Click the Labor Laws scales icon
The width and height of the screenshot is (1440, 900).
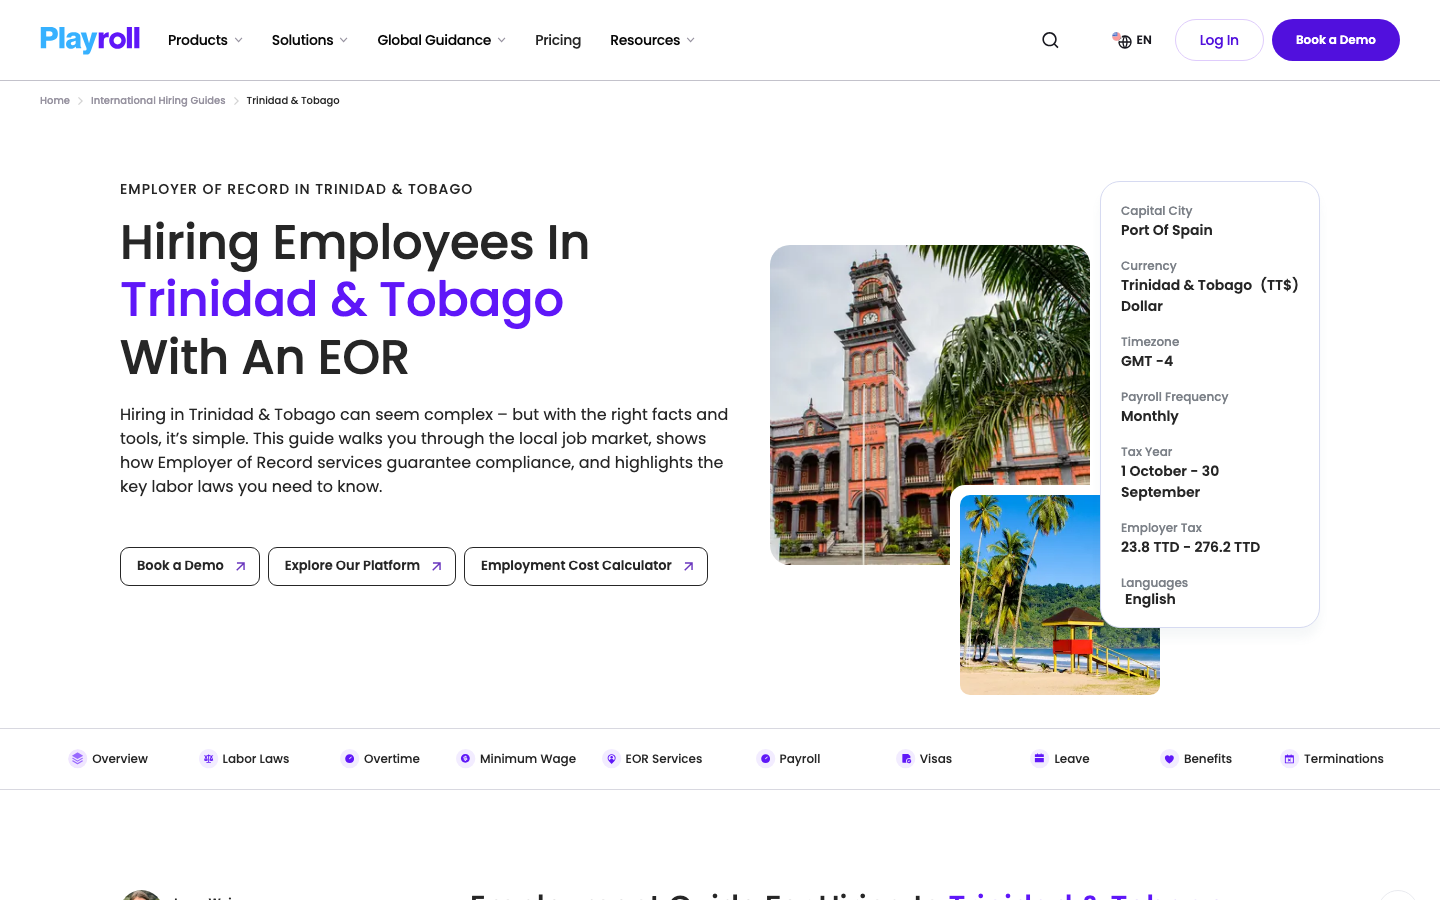pos(208,759)
